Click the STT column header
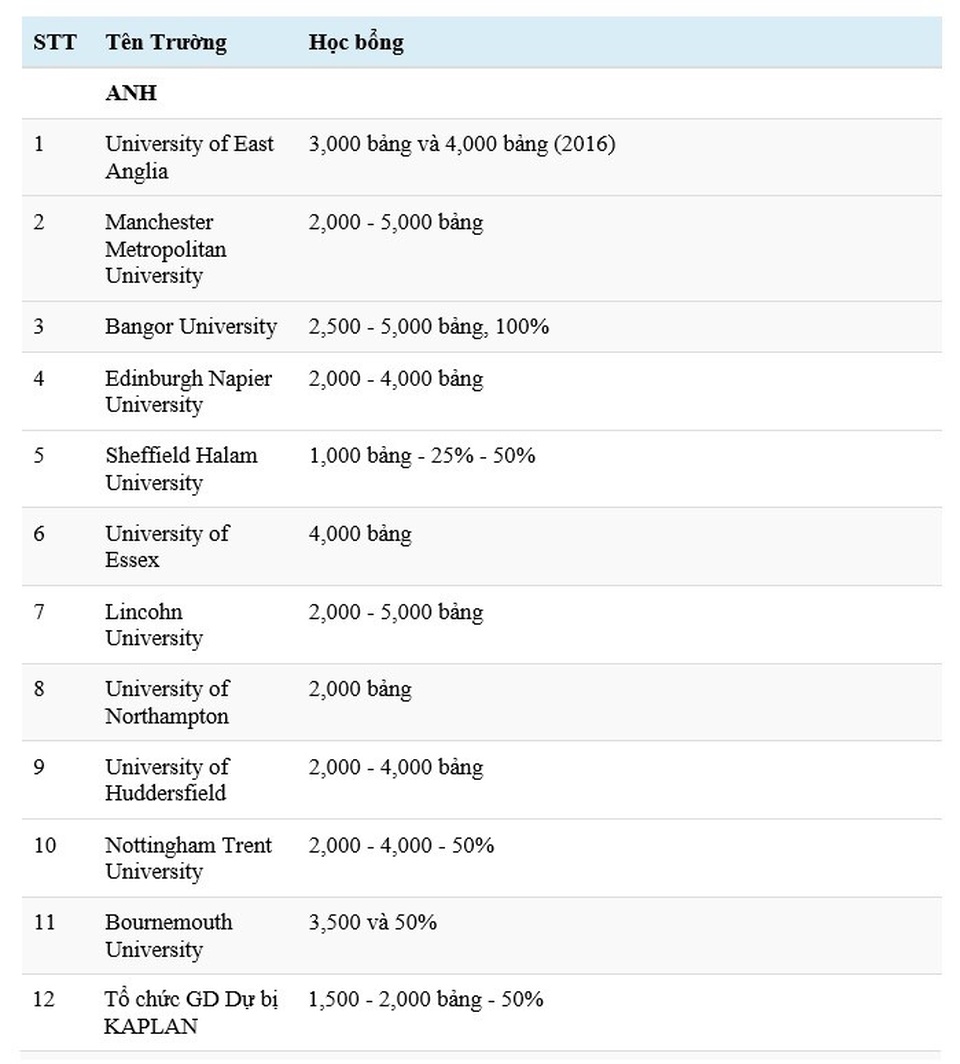Viewport: 960px width, 1064px height. pos(52,43)
